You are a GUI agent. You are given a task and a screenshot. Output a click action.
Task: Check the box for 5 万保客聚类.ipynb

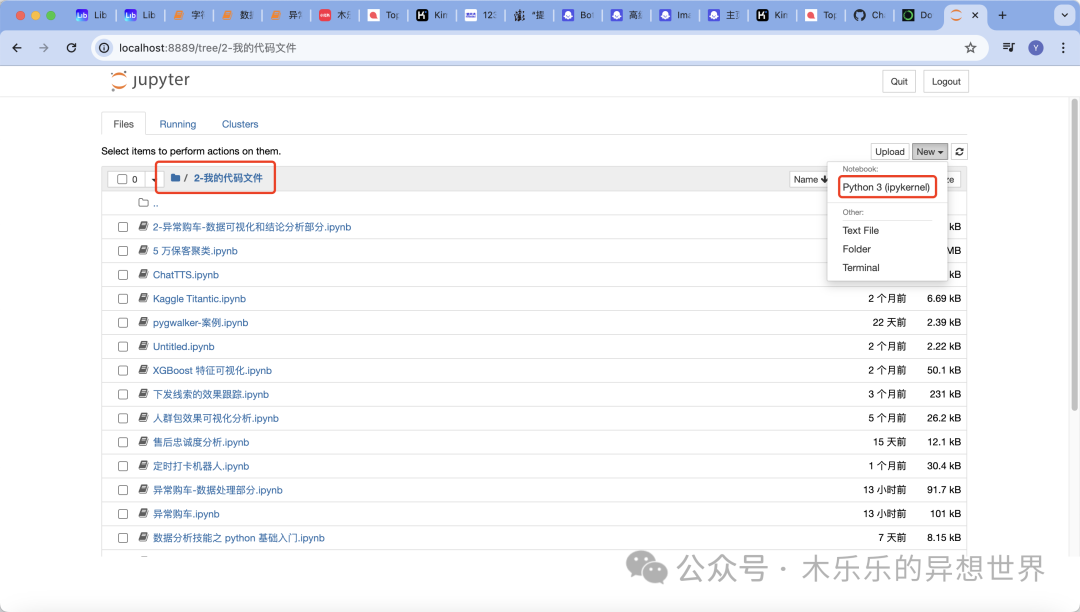[x=123, y=251]
